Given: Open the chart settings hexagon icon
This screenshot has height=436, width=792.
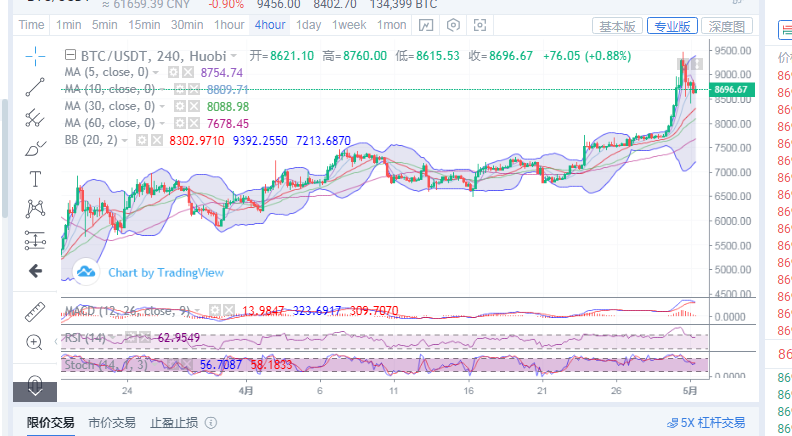Looking at the screenshot, I should [455, 24].
